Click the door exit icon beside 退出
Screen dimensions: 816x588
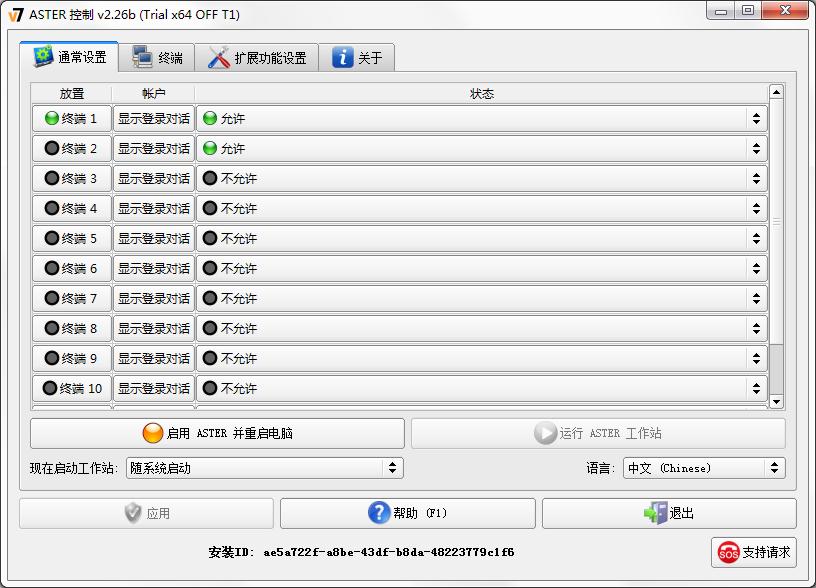pyautogui.click(x=656, y=513)
